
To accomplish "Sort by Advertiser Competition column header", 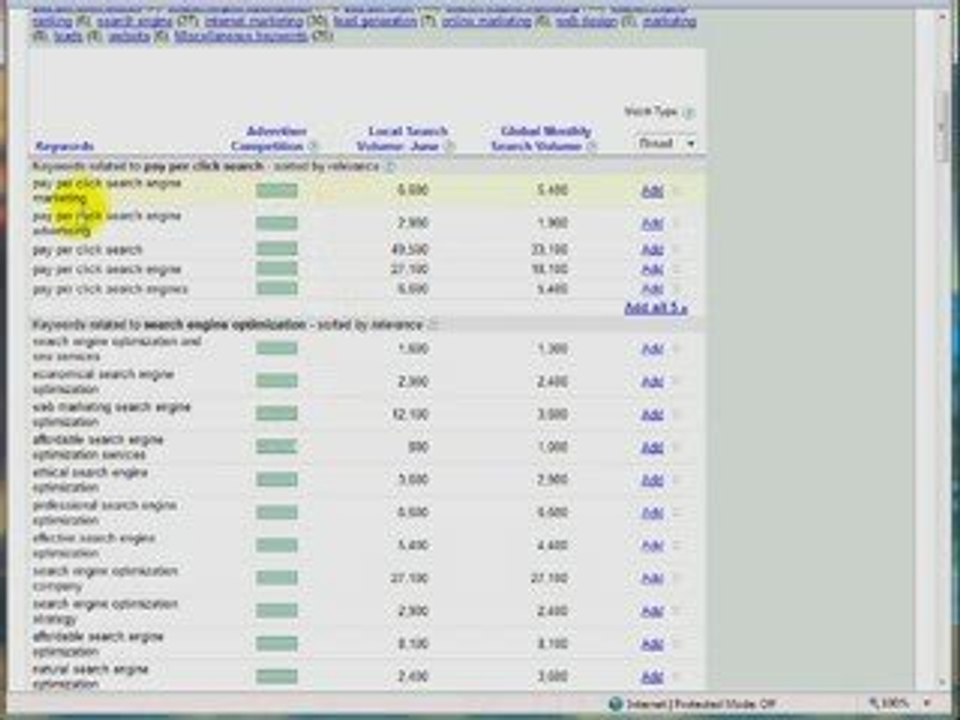I will pos(268,139).
